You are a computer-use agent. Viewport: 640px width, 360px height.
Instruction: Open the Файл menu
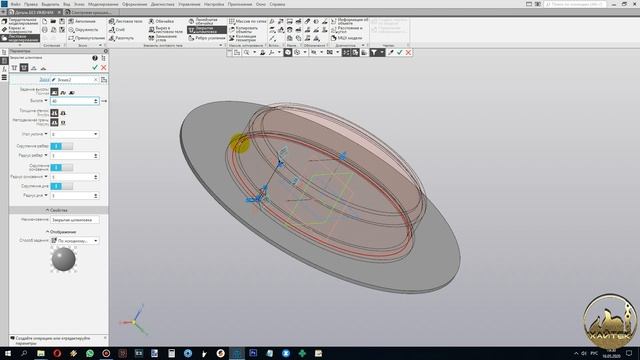(x=16, y=4)
